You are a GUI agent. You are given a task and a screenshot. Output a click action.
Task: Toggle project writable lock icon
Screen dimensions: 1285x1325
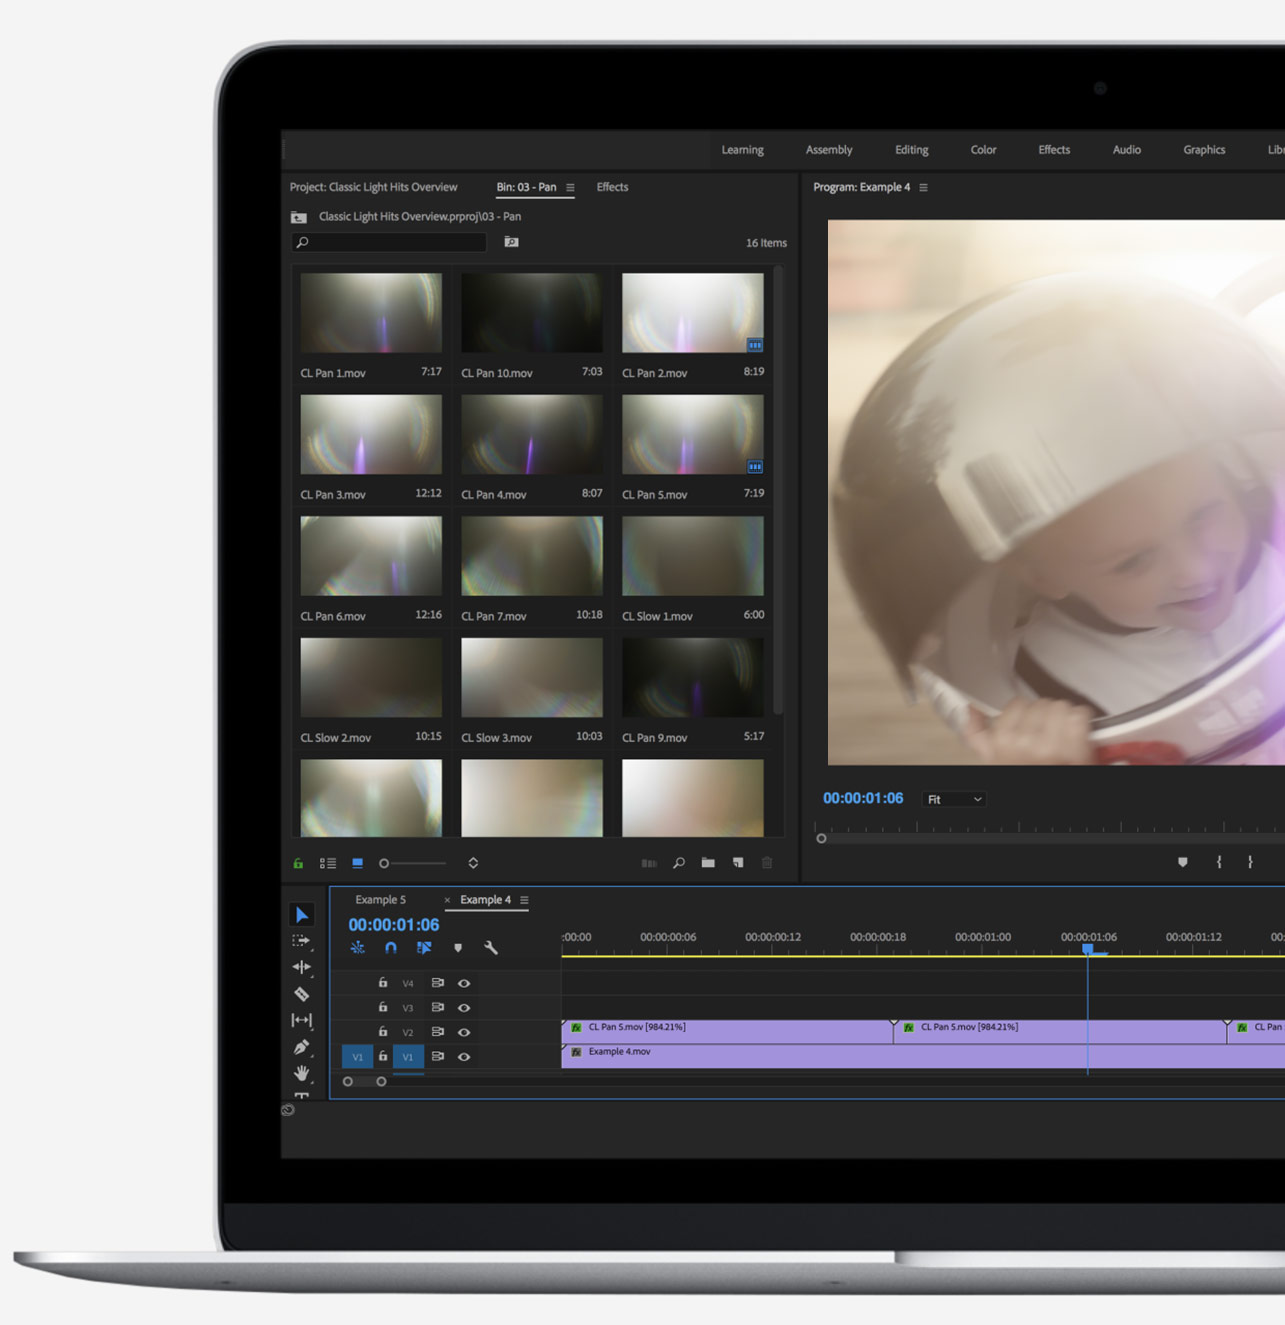pos(298,863)
